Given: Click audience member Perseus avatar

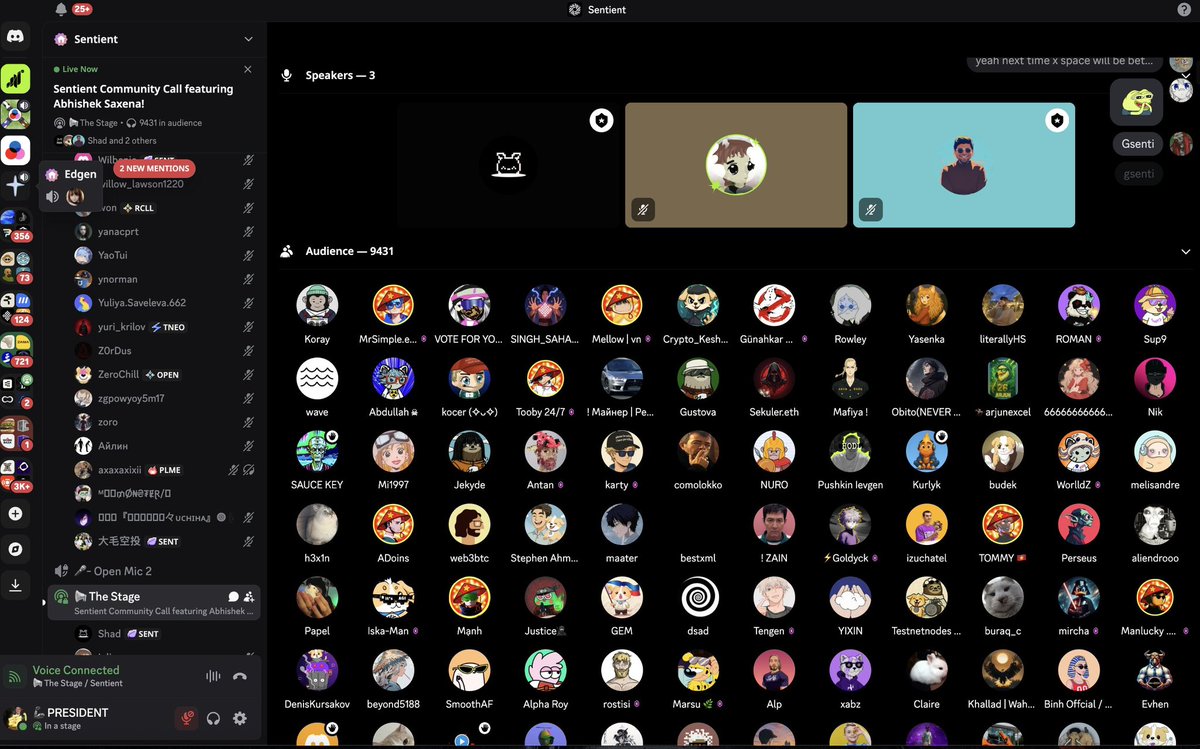Looking at the screenshot, I should 1079,524.
